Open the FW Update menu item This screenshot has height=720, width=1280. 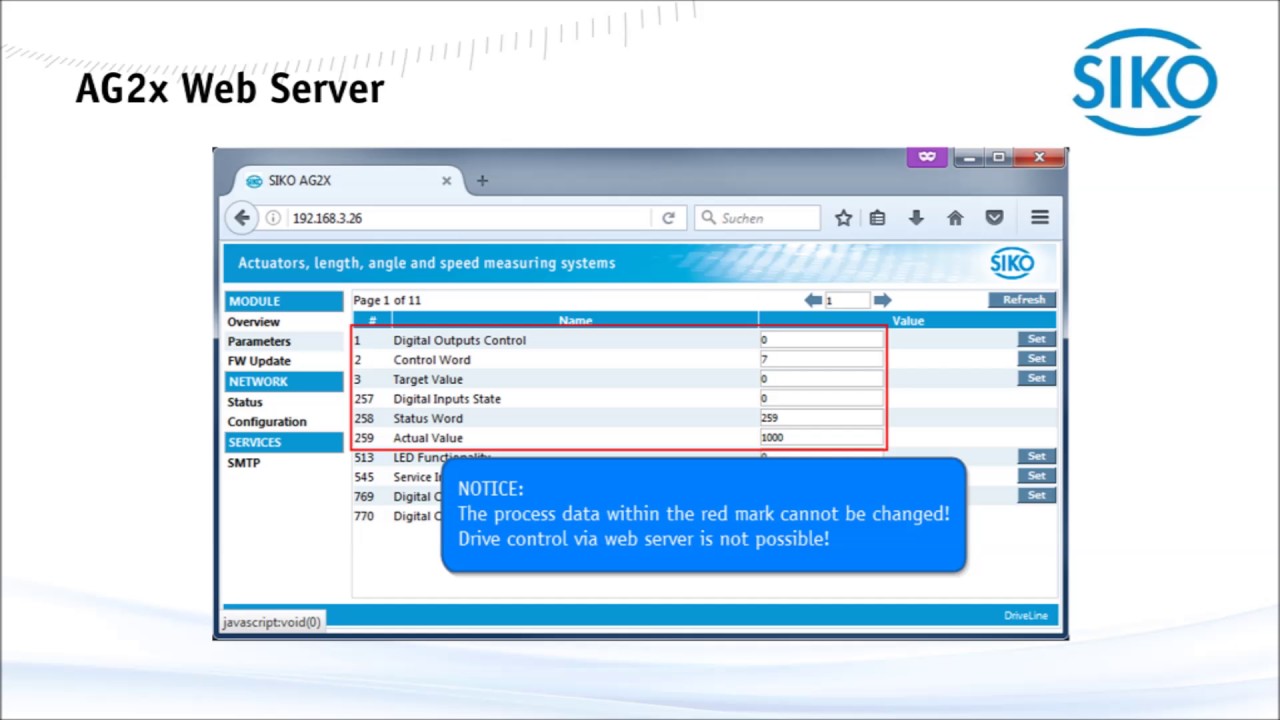pyautogui.click(x=259, y=361)
